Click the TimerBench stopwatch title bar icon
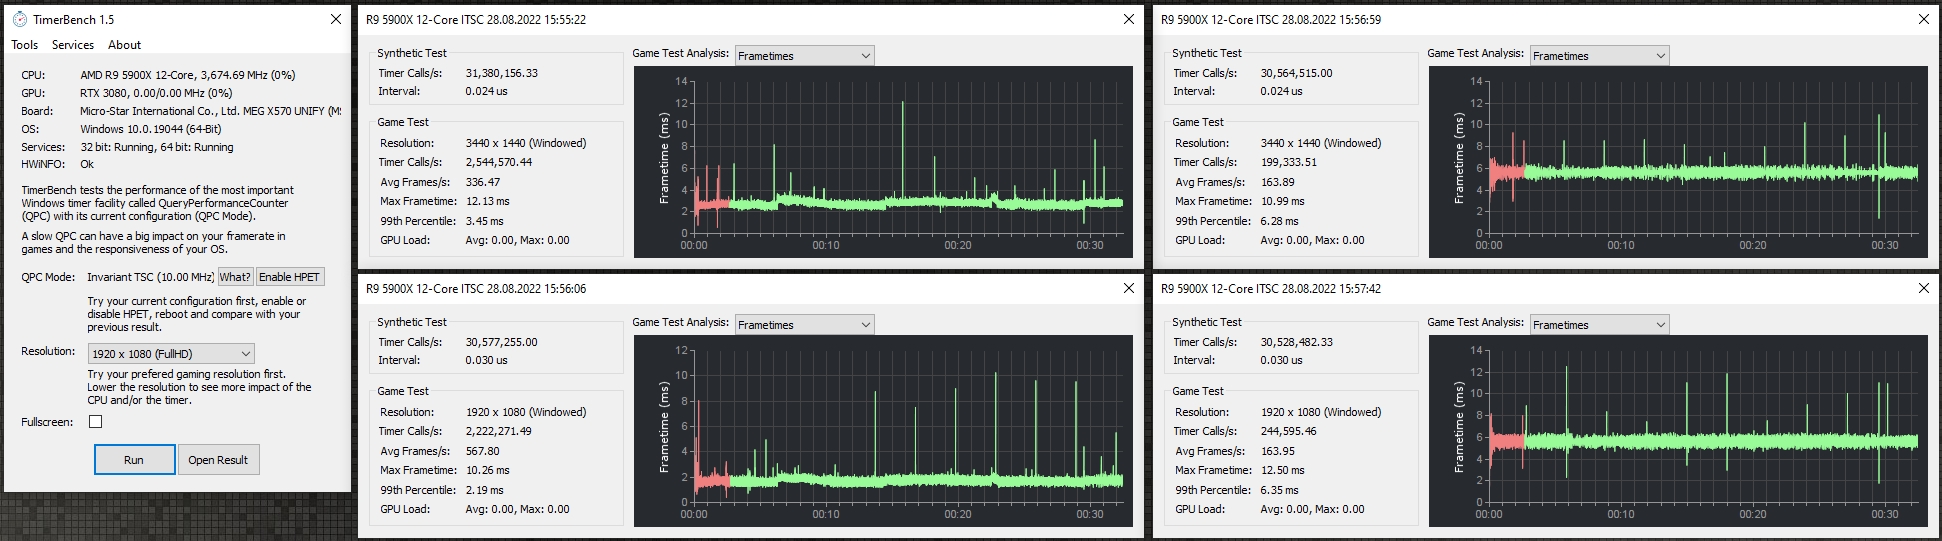This screenshot has width=1942, height=541. click(19, 19)
